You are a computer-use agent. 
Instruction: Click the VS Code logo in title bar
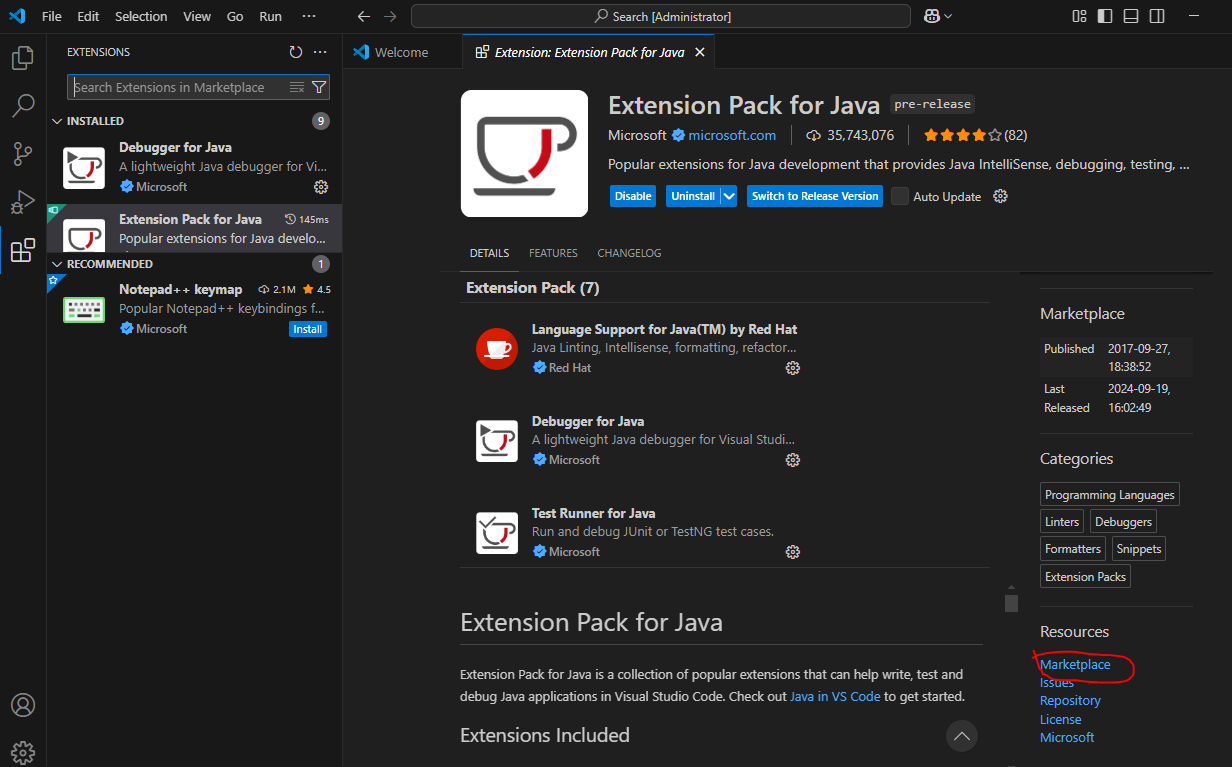(x=17, y=16)
